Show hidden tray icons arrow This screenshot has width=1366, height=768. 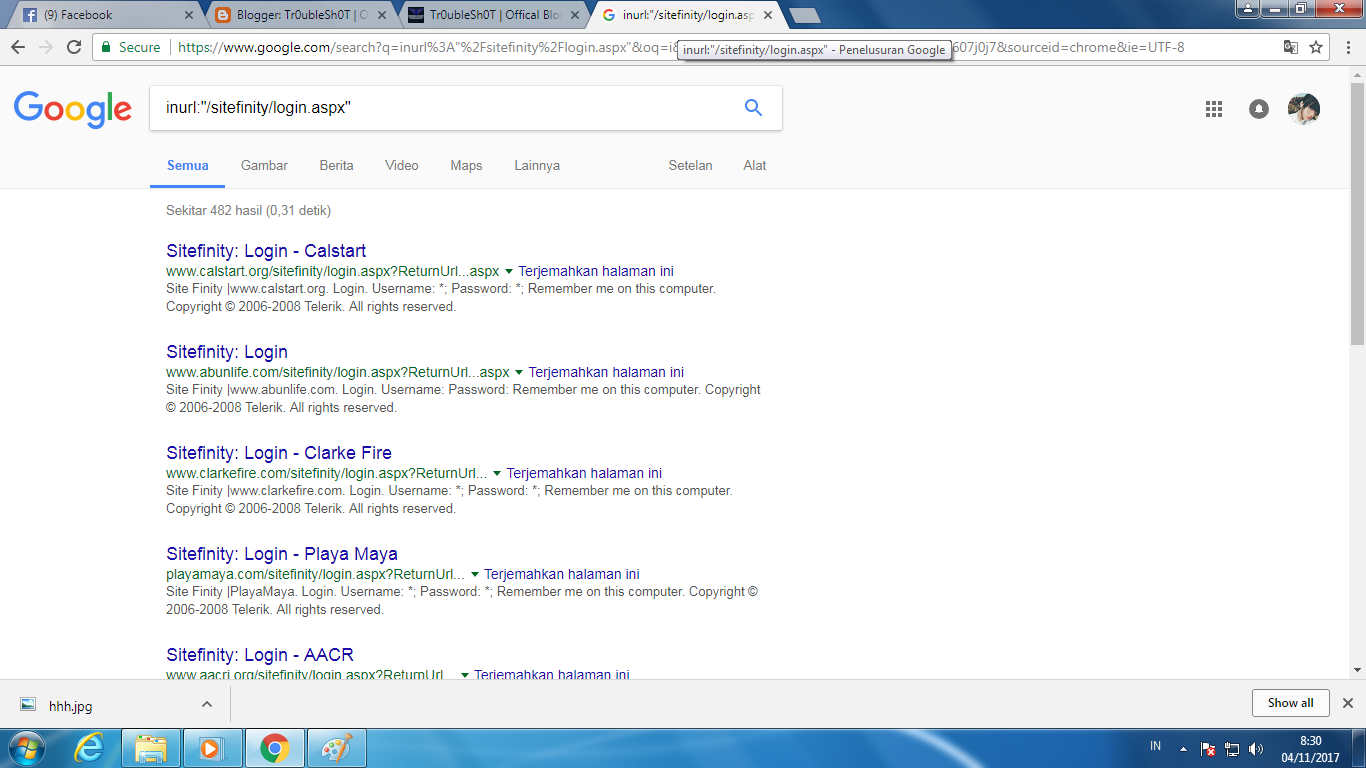1184,749
